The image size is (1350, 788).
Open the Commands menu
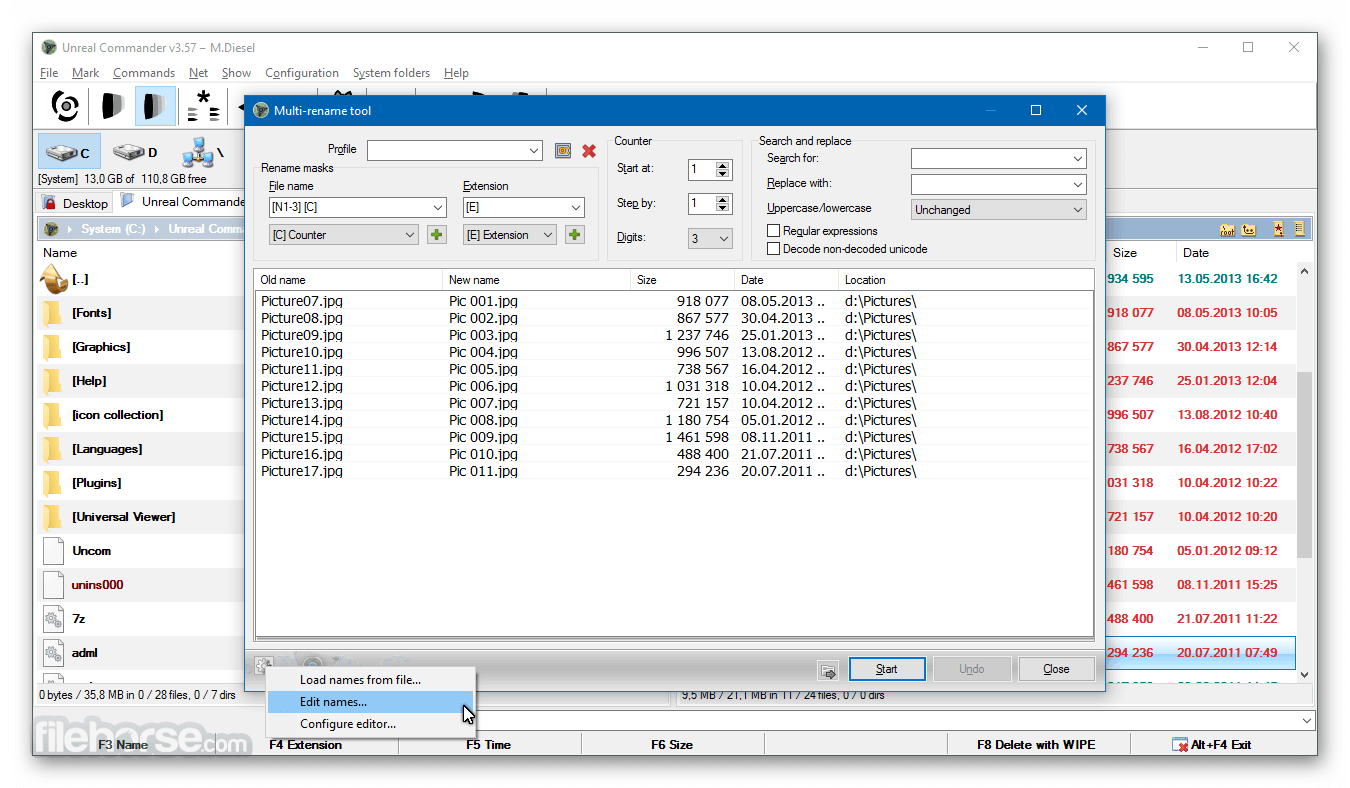click(144, 73)
